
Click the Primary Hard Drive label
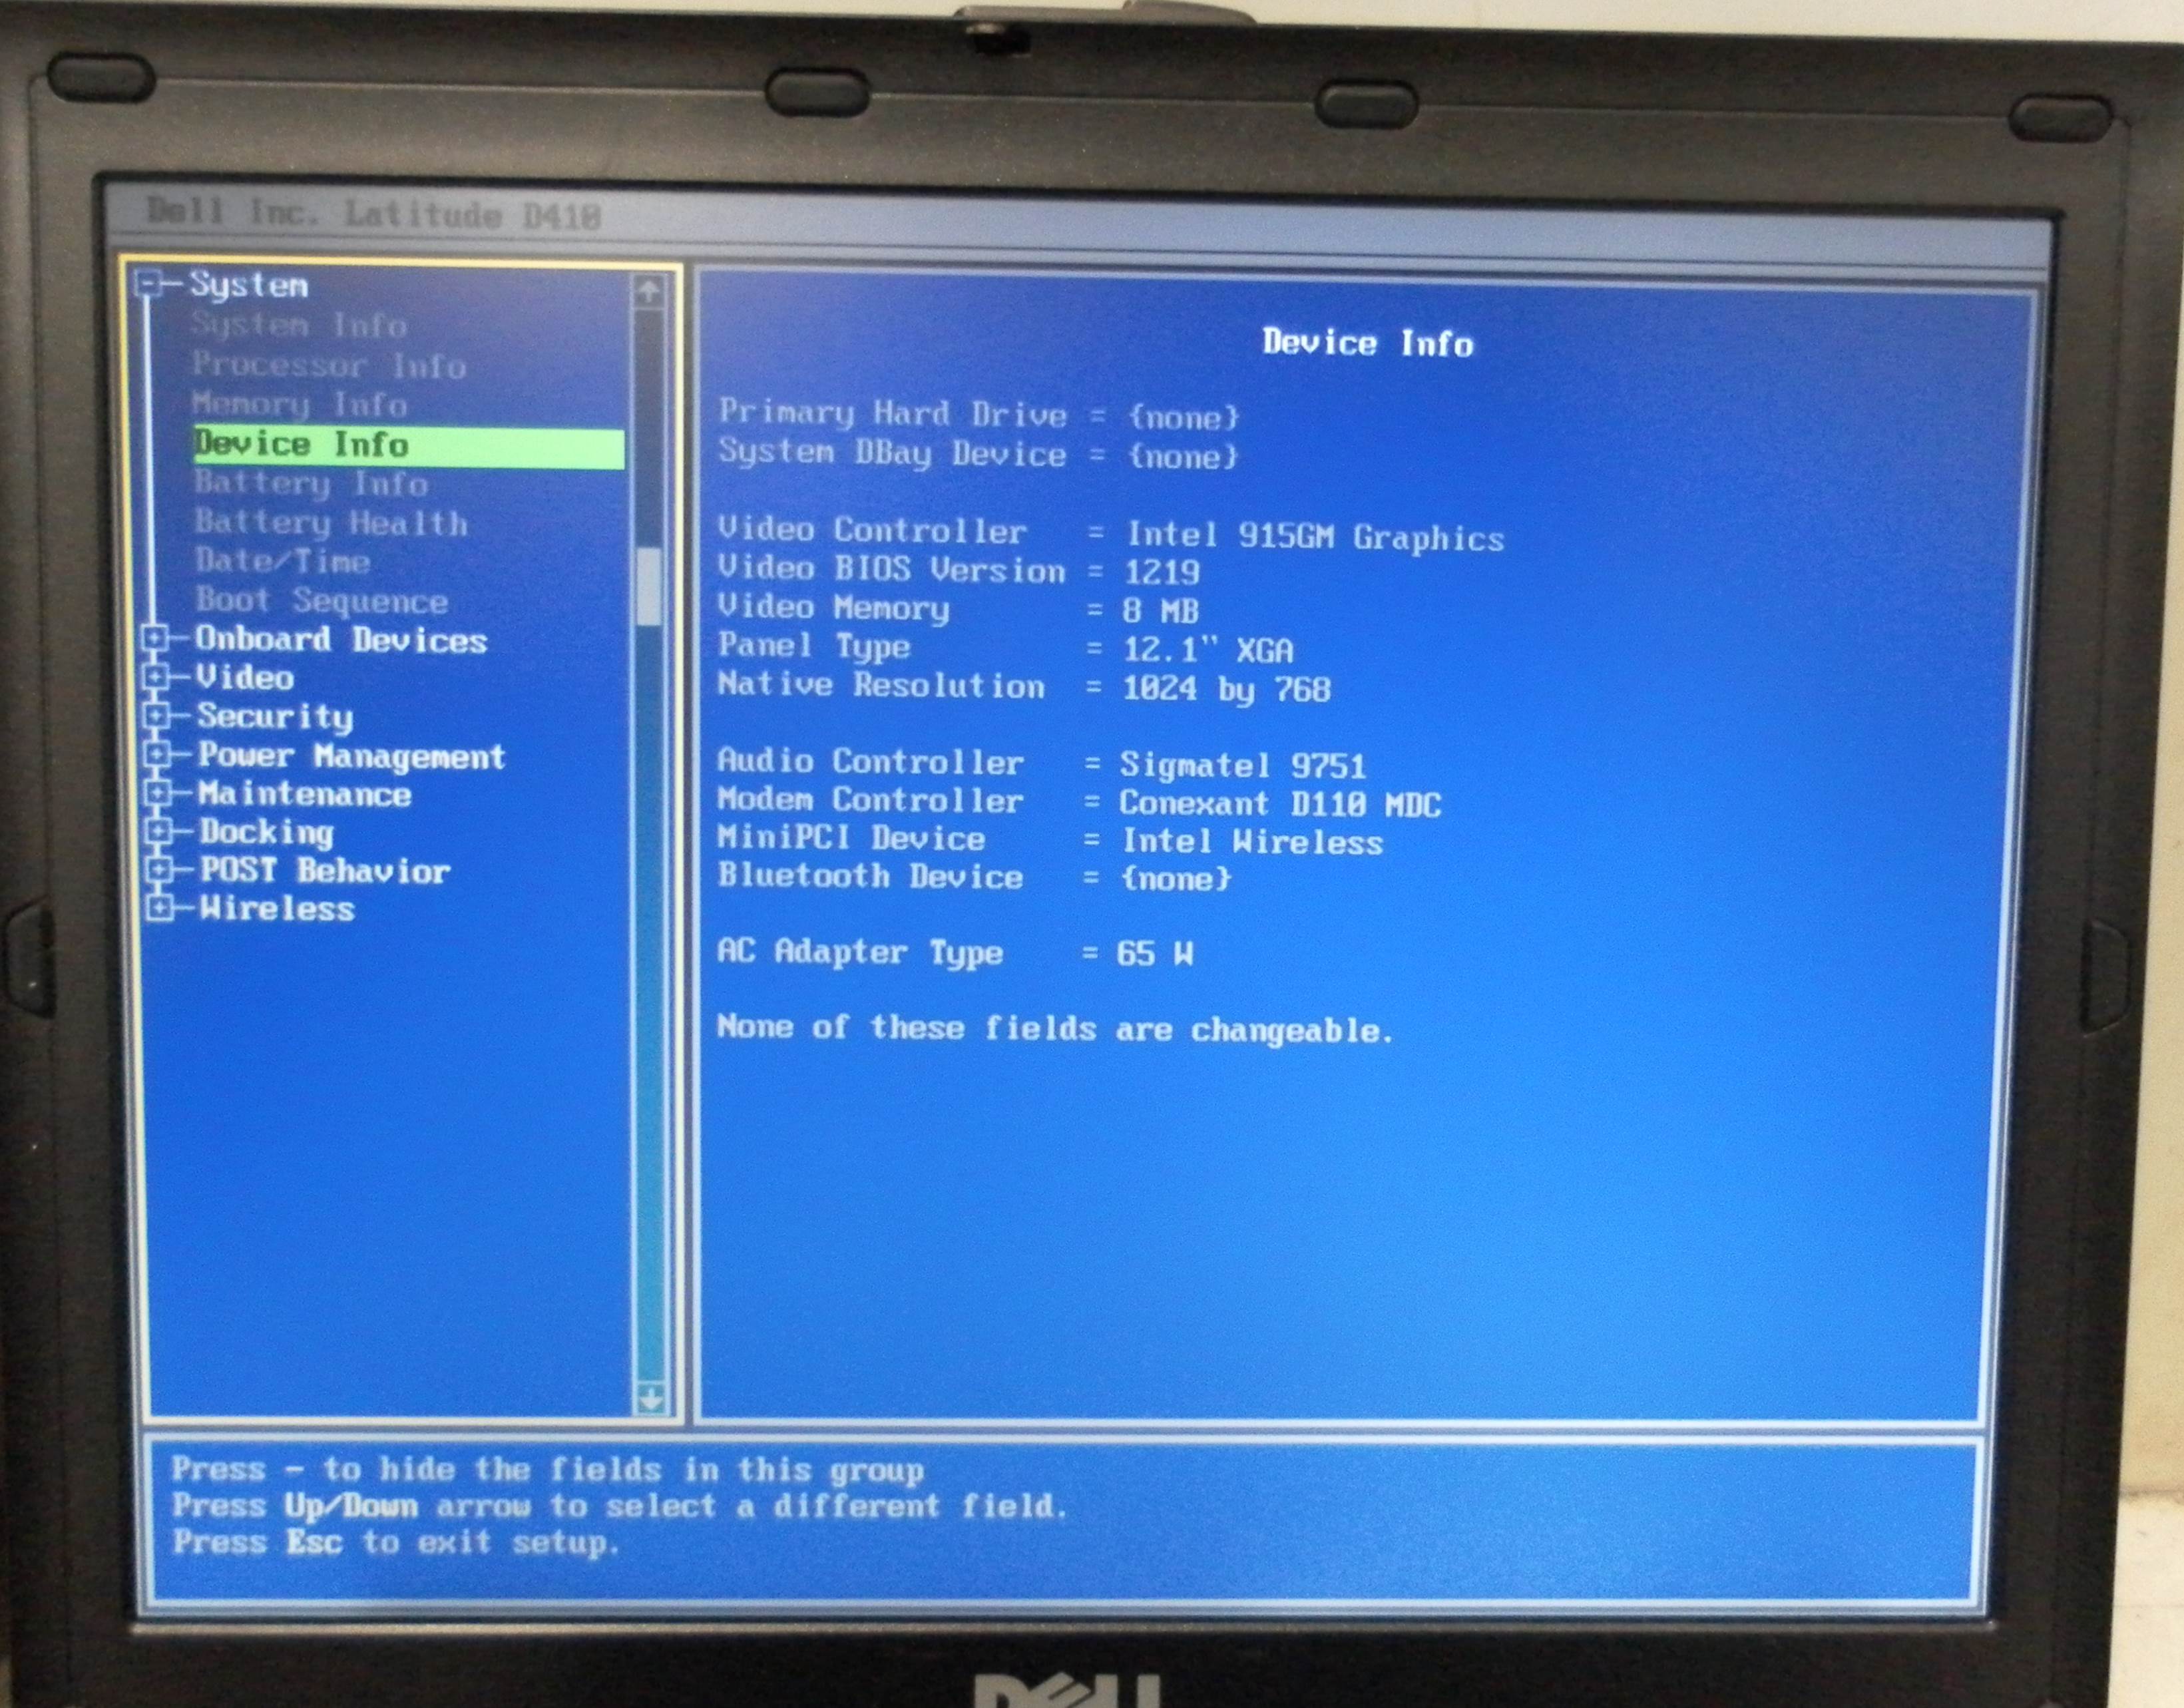(x=893, y=414)
